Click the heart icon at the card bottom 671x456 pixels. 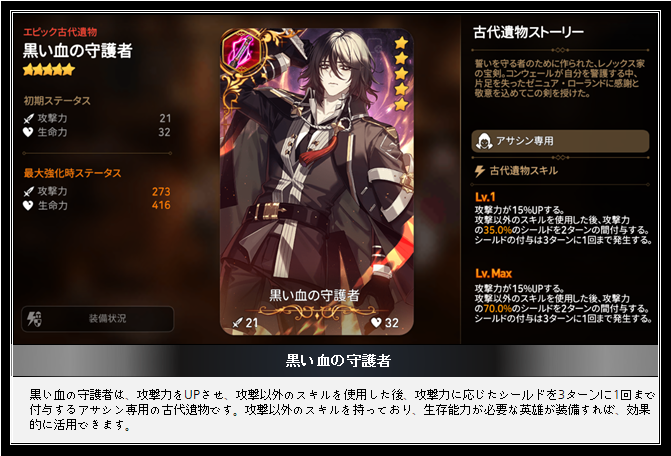pyautogui.click(x=376, y=323)
